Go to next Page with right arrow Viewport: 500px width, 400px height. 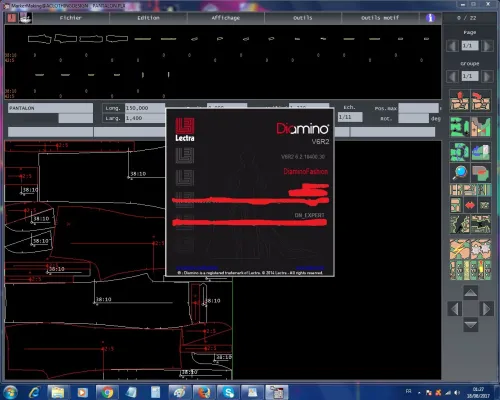(487, 46)
